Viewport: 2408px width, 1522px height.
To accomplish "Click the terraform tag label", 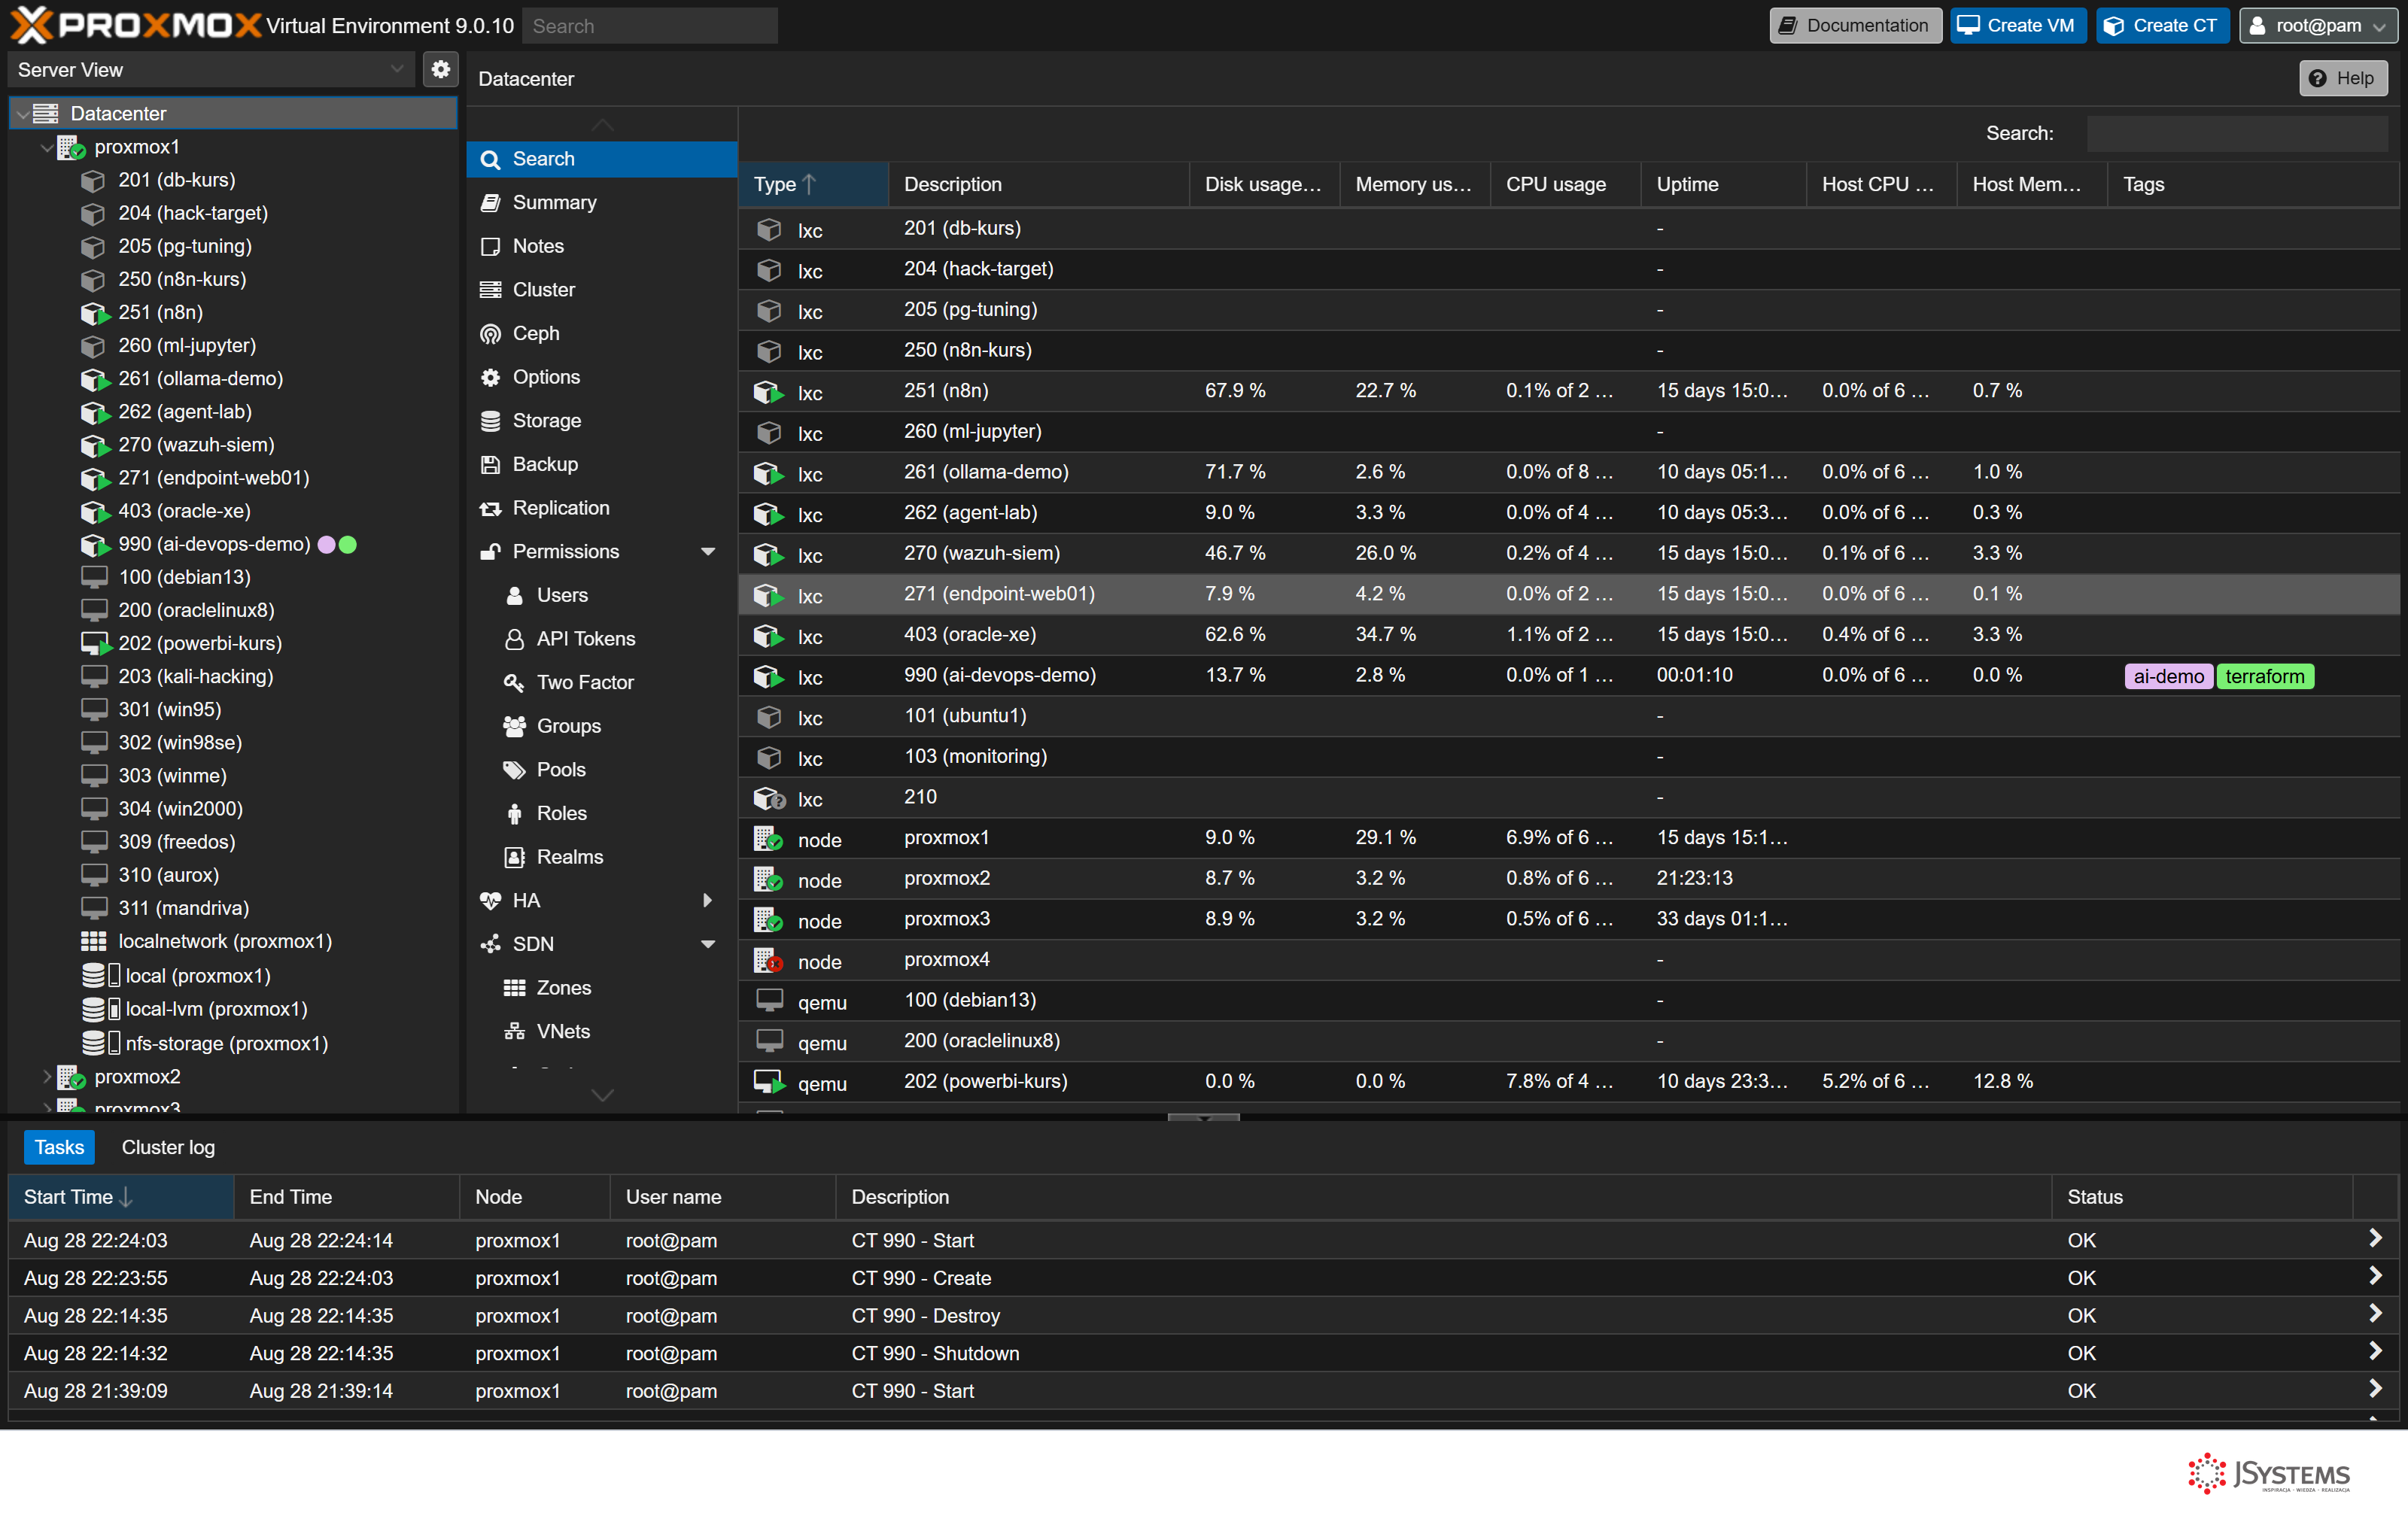I will [x=2264, y=677].
